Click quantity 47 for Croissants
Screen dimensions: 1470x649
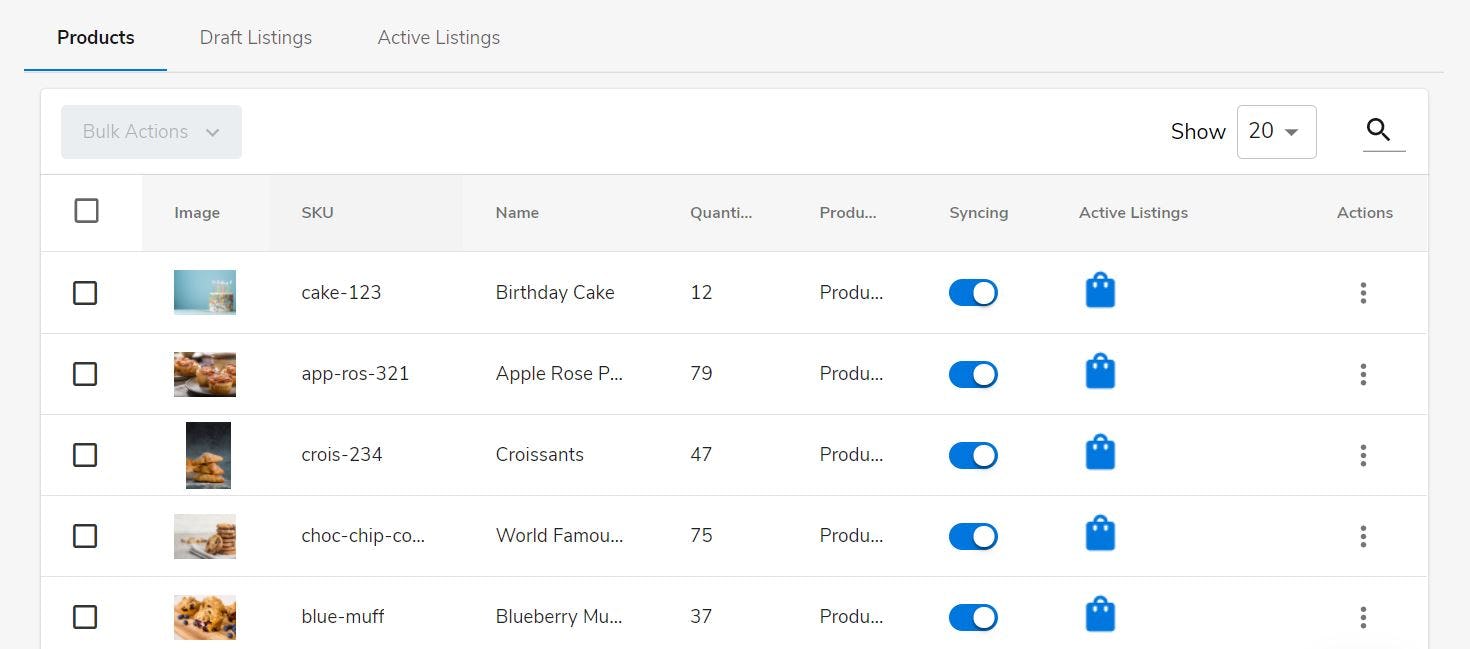point(701,455)
